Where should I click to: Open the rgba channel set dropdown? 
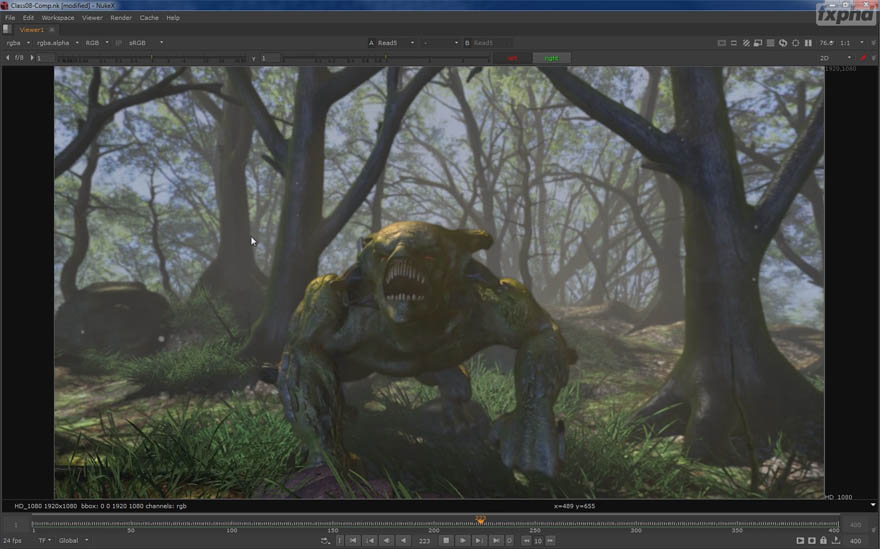[18, 43]
